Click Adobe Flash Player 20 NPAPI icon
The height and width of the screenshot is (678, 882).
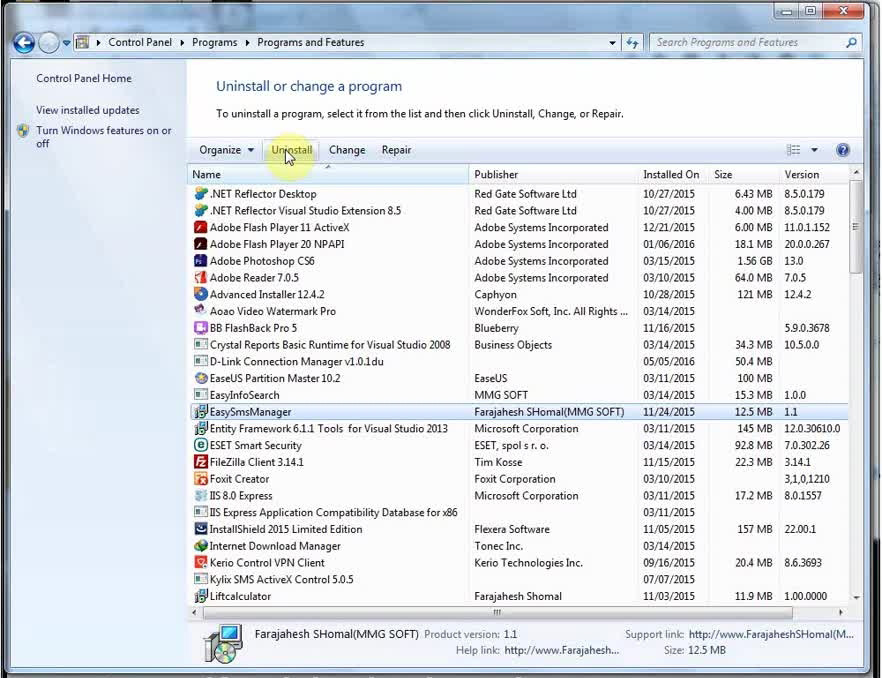(x=200, y=244)
